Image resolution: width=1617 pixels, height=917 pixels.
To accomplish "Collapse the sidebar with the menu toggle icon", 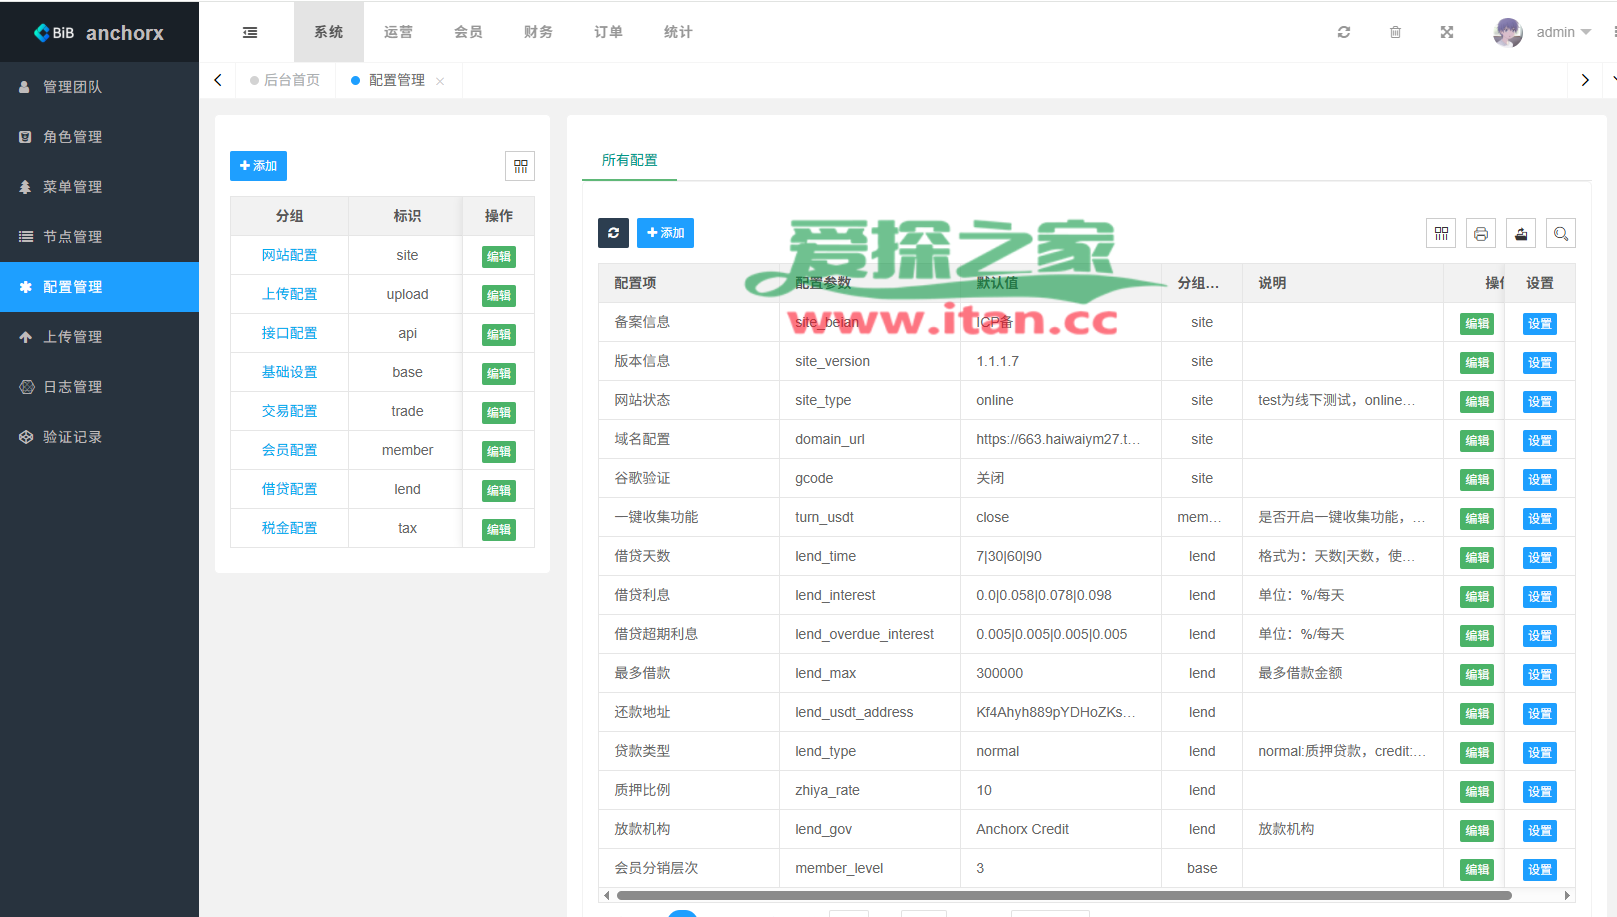I will tap(250, 32).
